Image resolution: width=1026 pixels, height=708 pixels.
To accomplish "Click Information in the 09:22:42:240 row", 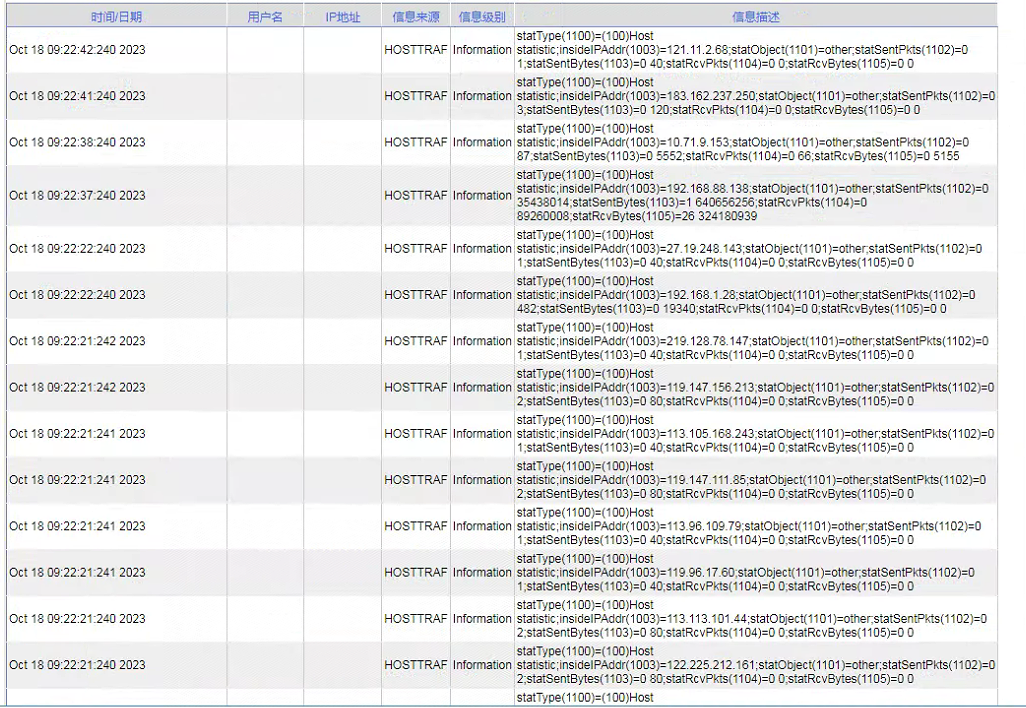I will (x=482, y=50).
